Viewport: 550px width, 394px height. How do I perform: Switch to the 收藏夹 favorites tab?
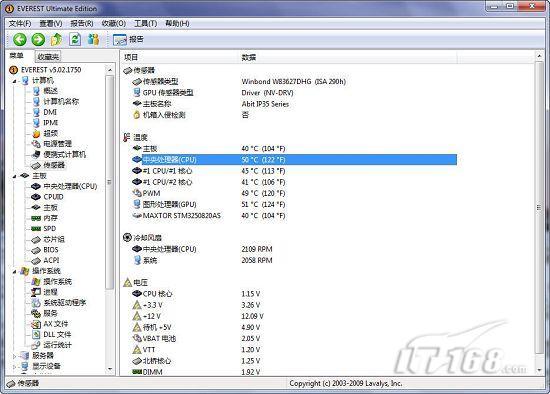click(x=48, y=56)
